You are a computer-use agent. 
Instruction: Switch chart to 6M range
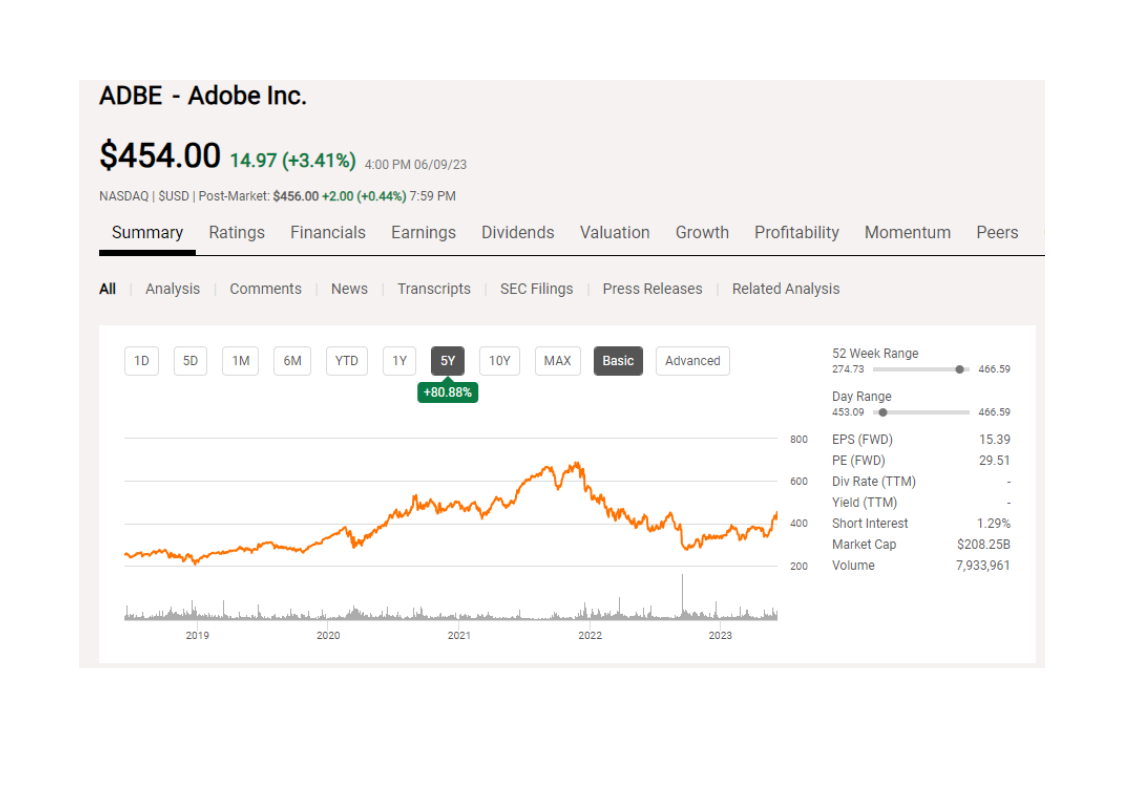pyautogui.click(x=292, y=361)
